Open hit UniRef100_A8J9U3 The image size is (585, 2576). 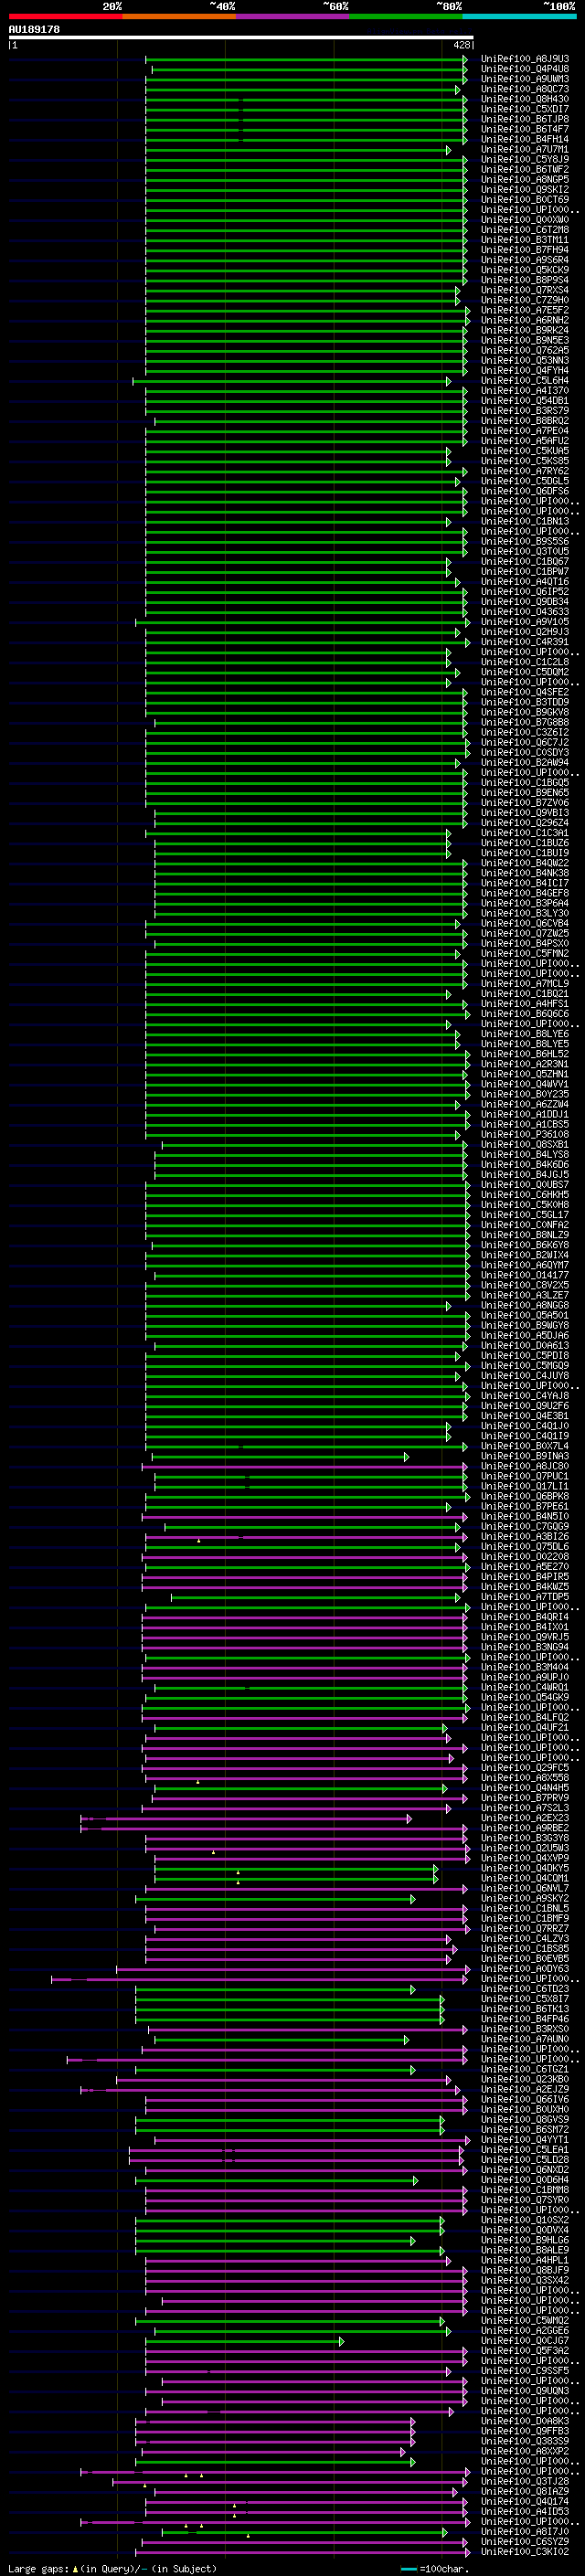pyautogui.click(x=525, y=59)
